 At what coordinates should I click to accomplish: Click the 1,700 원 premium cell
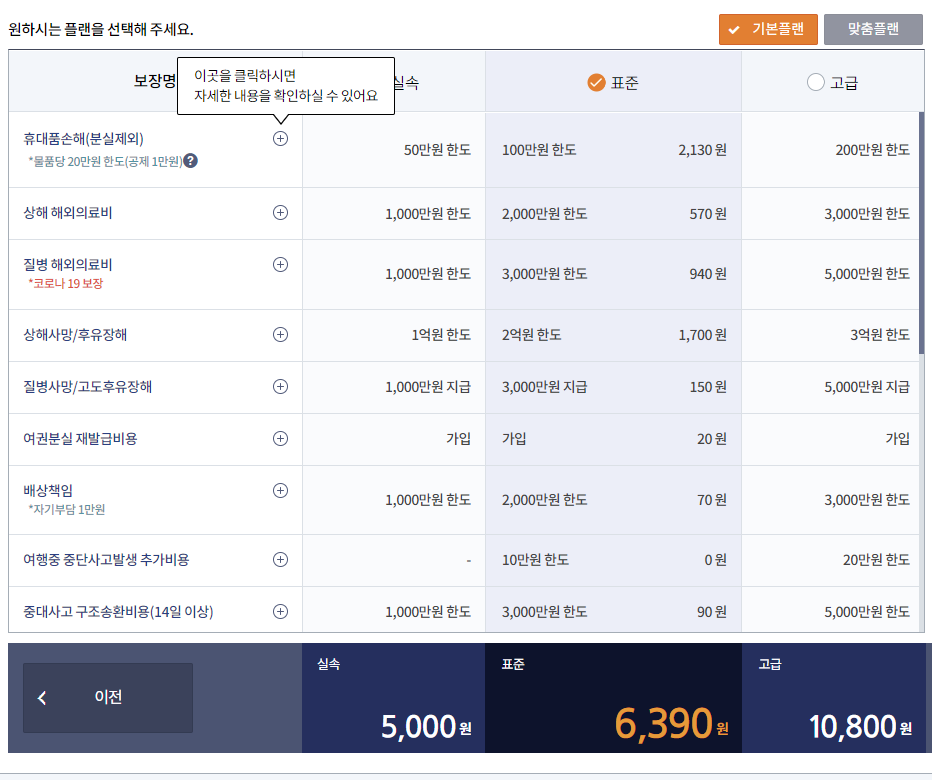tap(703, 335)
